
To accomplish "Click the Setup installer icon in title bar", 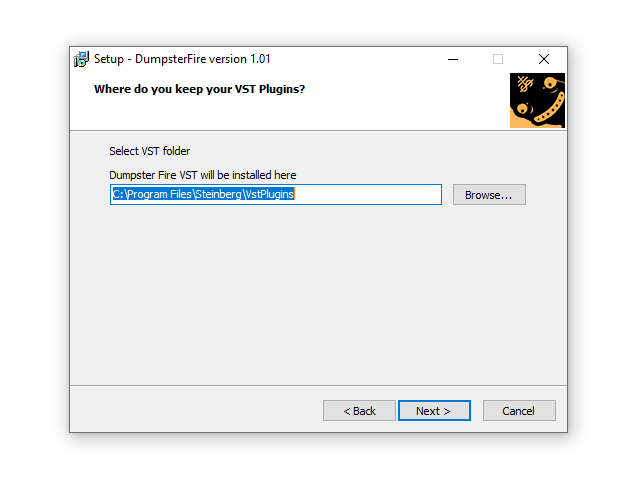I will (81, 59).
